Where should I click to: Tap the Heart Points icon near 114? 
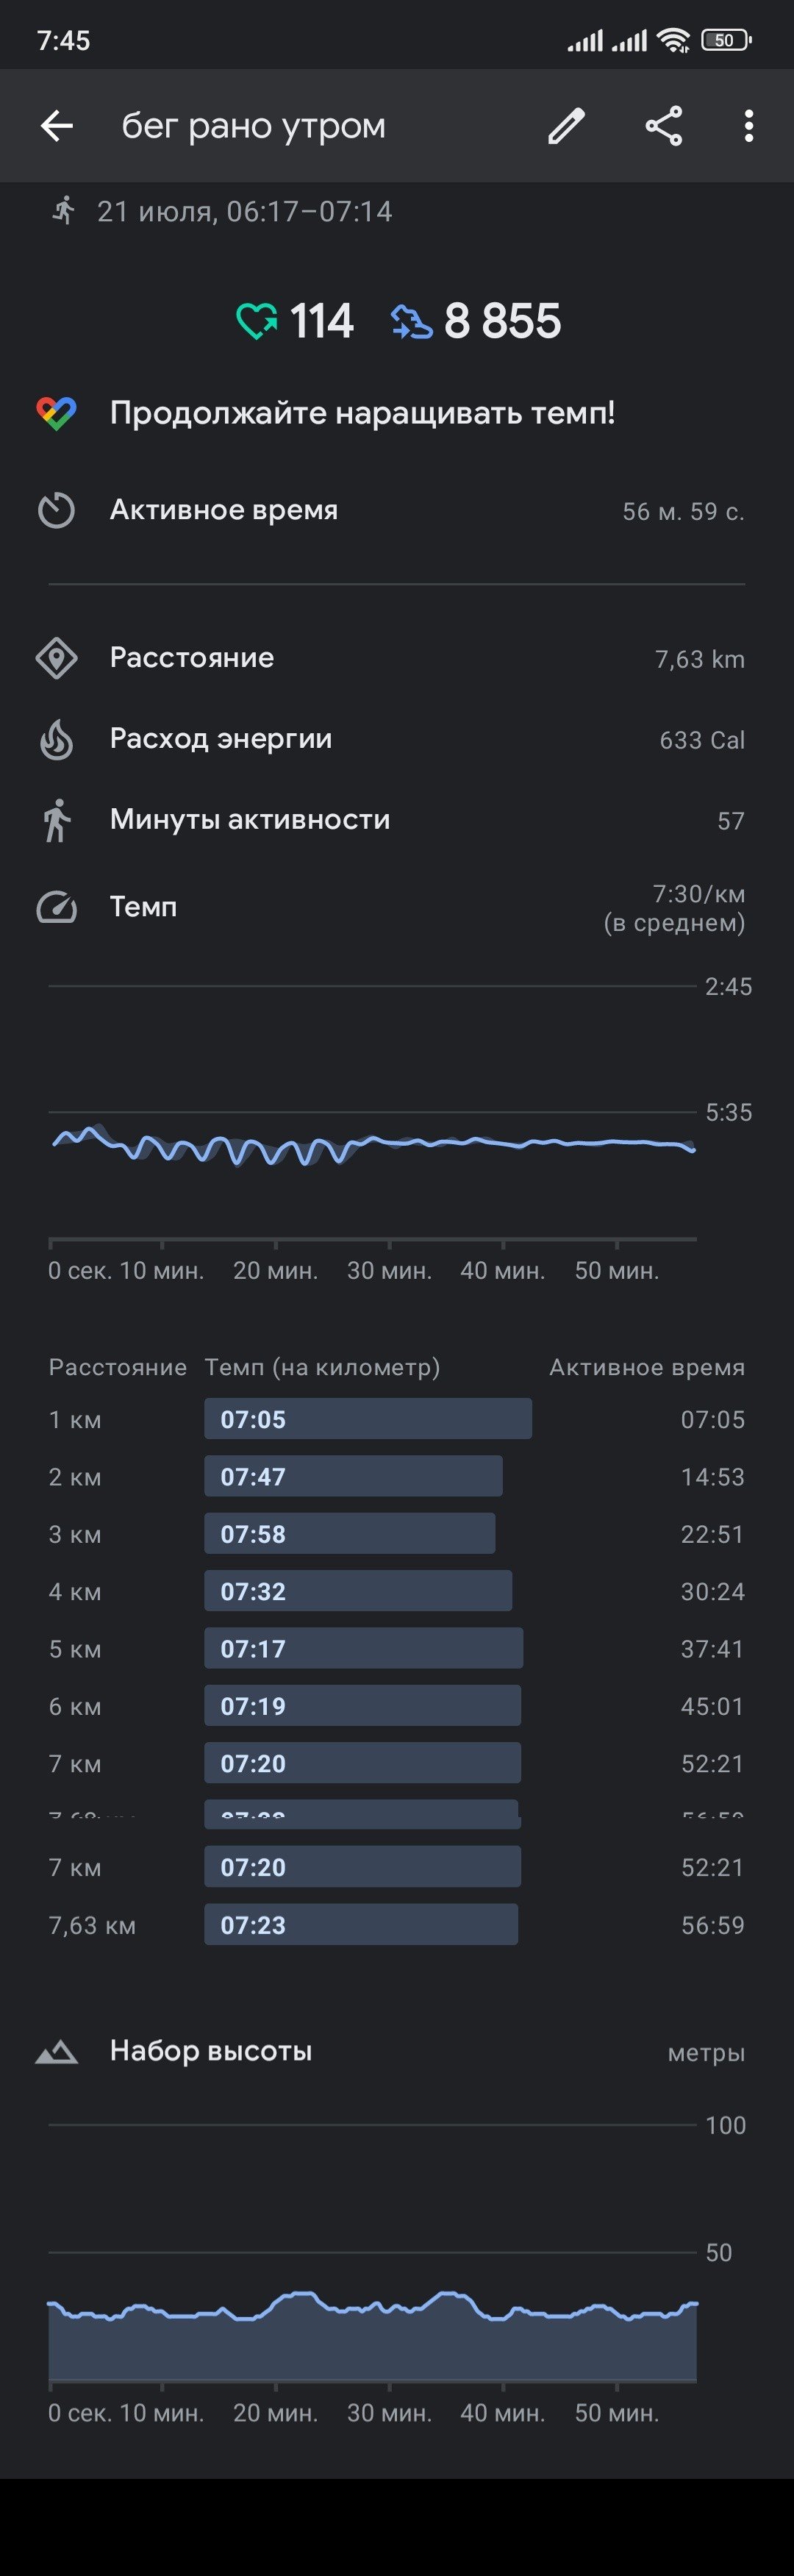pos(257,321)
